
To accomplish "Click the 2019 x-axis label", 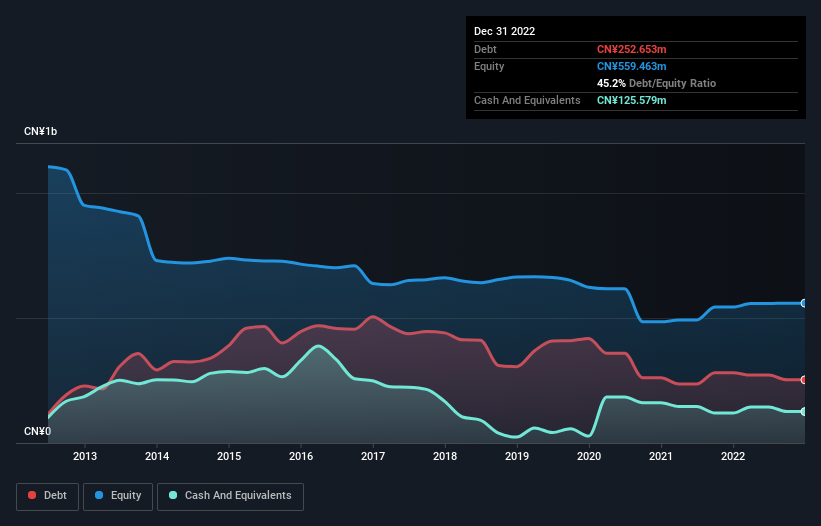I will pos(517,456).
